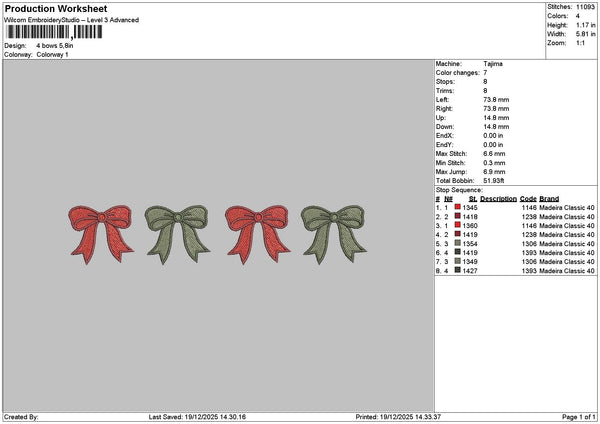Click stitch count "1418" in stop row 2
The width and height of the screenshot is (600, 424).
click(470, 217)
